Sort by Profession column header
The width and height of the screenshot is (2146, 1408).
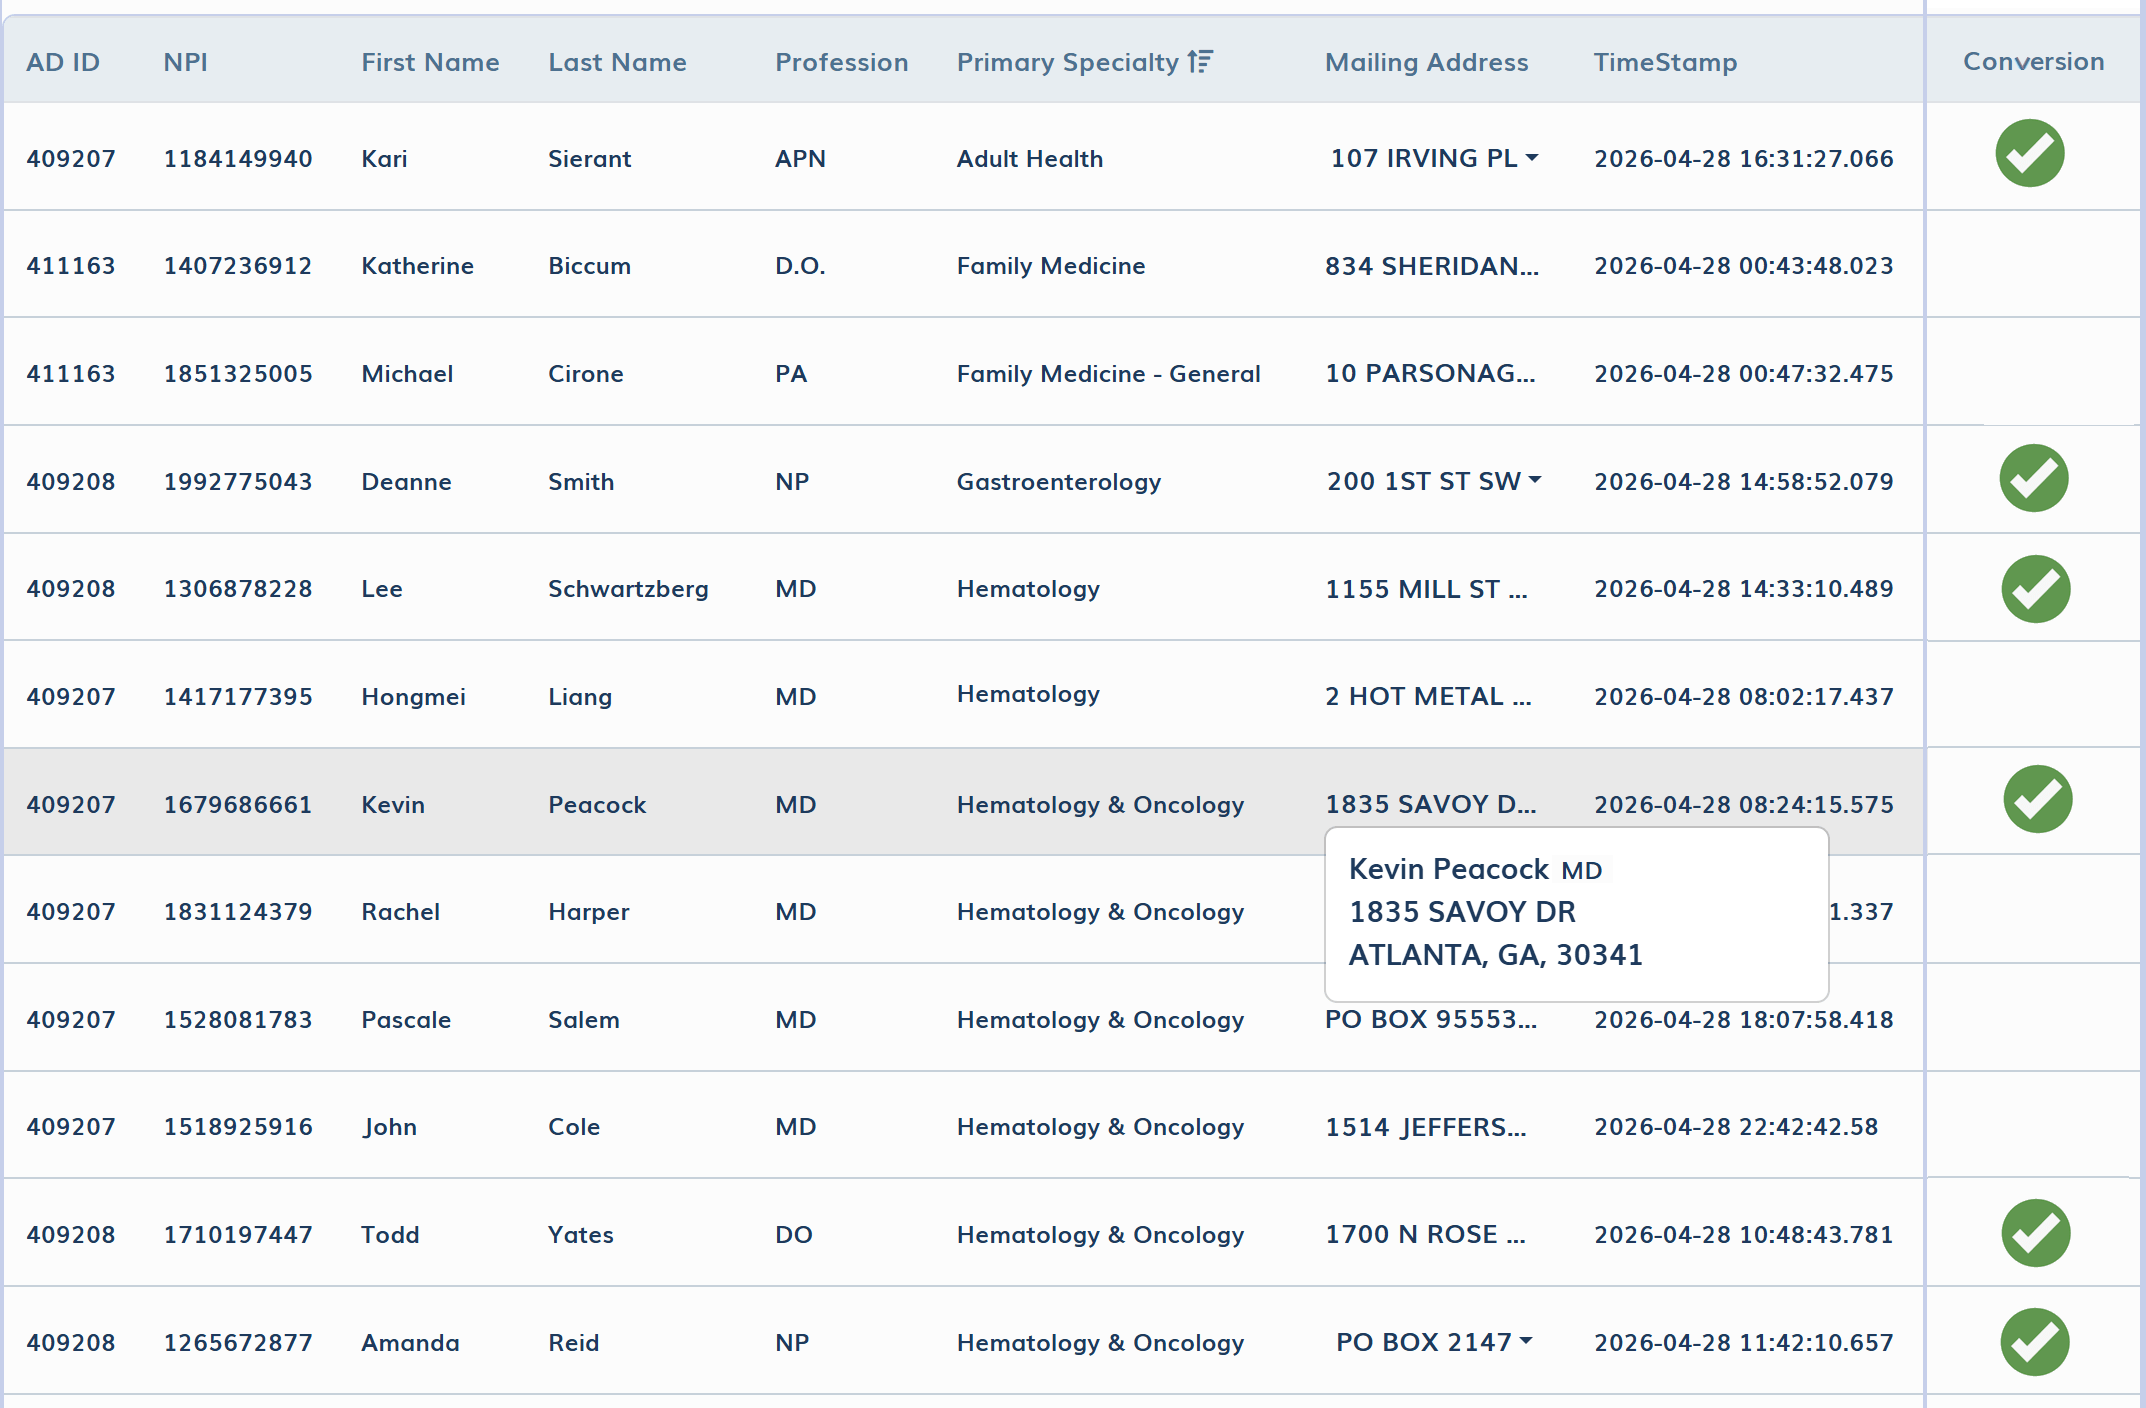(x=842, y=62)
